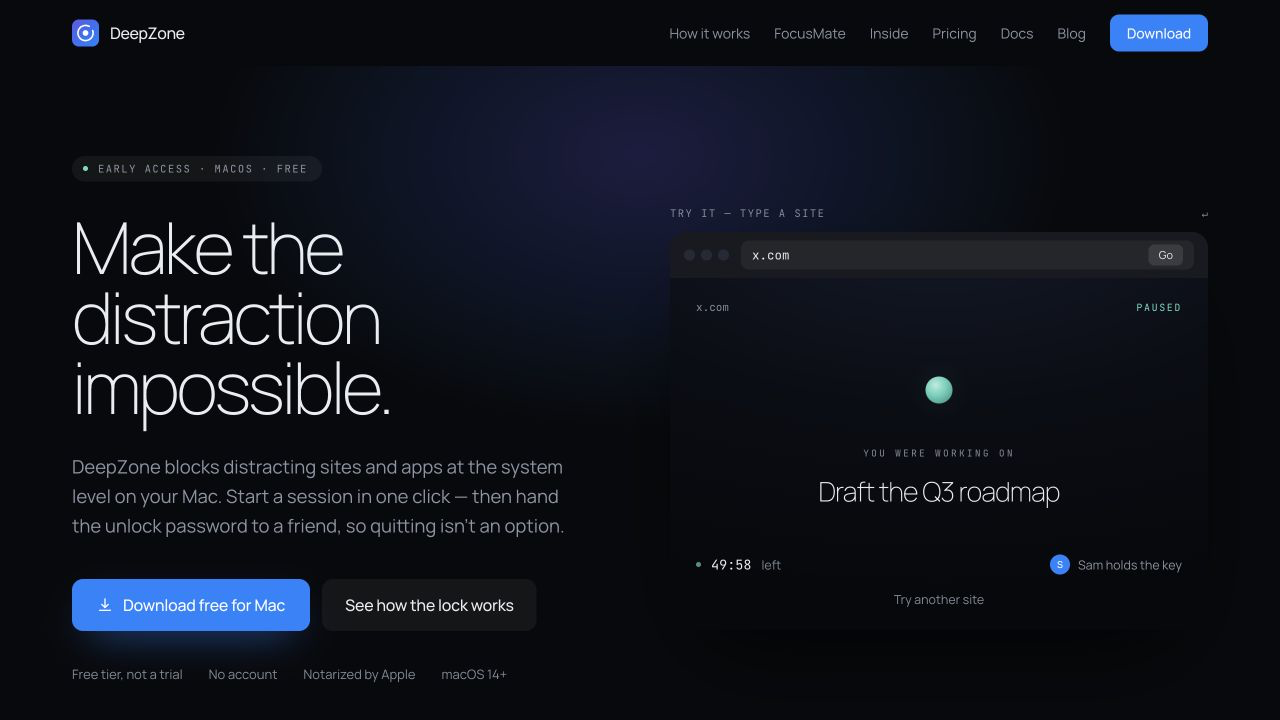
Task: Open the Inside nav link
Action: [889, 33]
